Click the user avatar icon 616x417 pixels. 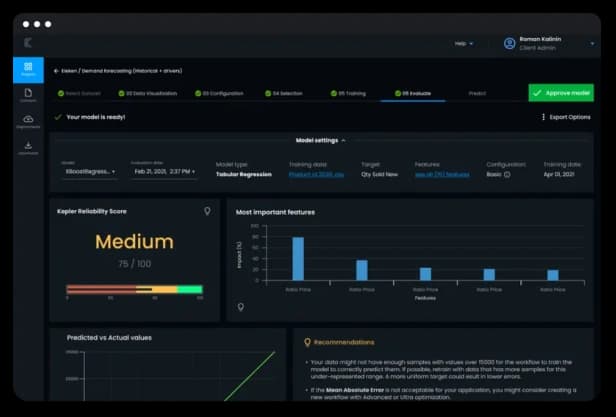click(510, 43)
